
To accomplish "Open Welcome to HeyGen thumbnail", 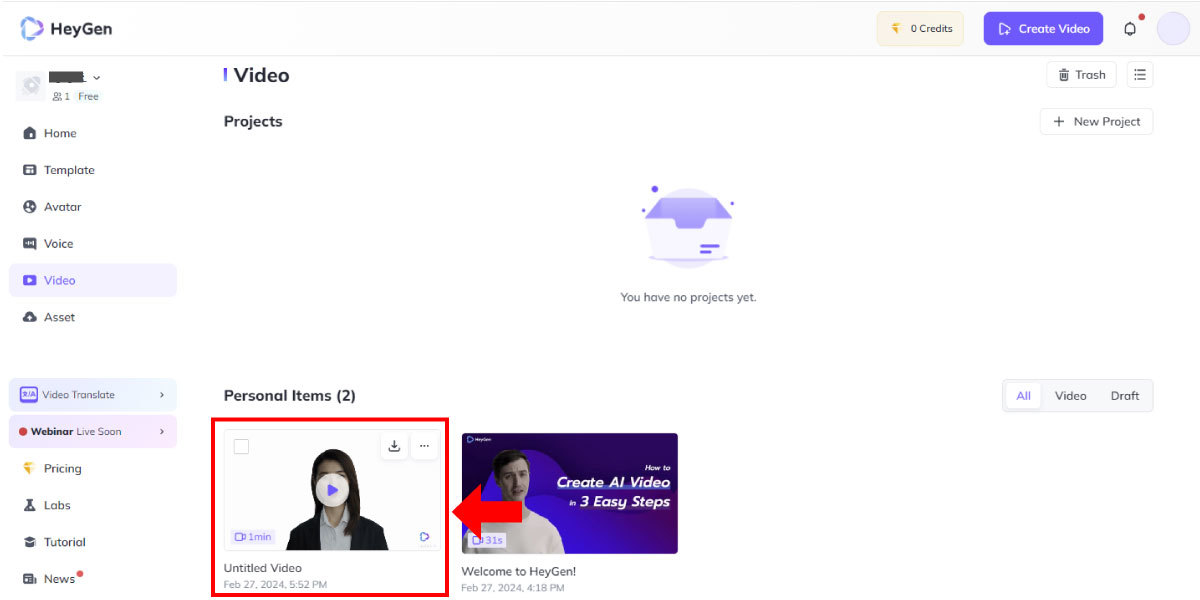I will coord(569,493).
